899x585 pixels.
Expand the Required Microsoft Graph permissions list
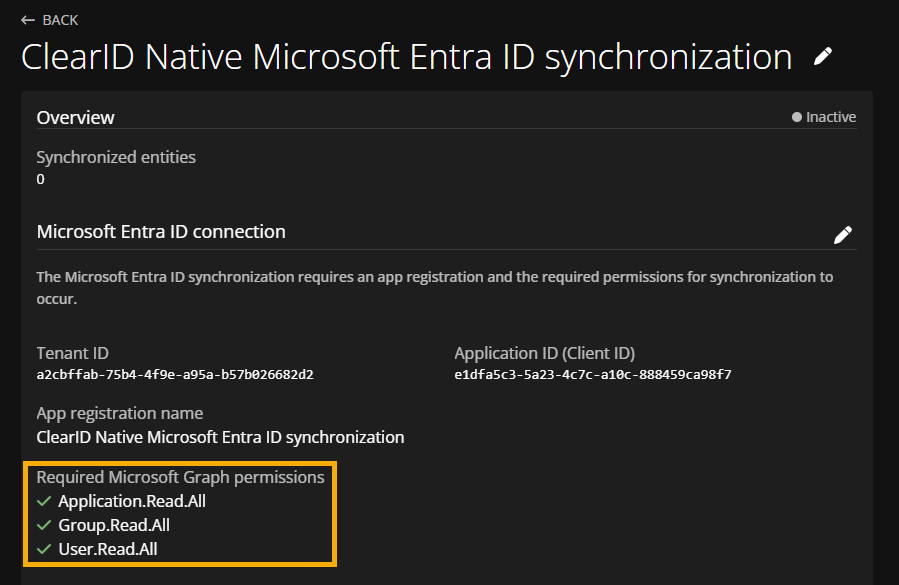tap(180, 477)
